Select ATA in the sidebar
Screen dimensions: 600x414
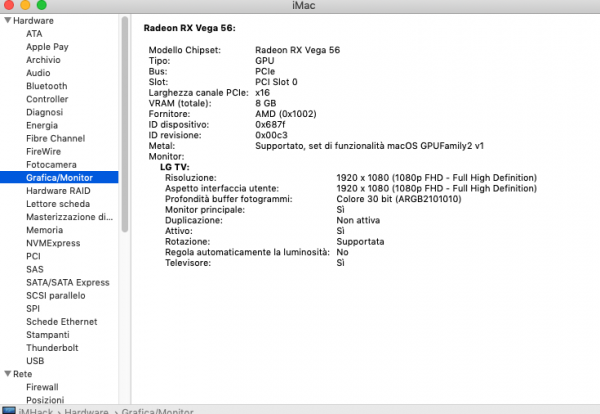[x=34, y=34]
